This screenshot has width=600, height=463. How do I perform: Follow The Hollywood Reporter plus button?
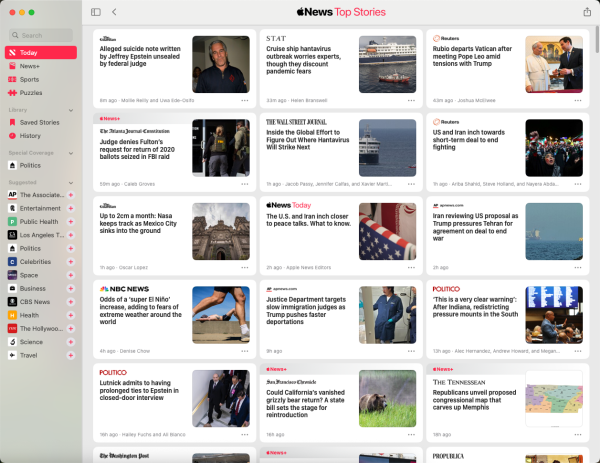click(x=71, y=329)
